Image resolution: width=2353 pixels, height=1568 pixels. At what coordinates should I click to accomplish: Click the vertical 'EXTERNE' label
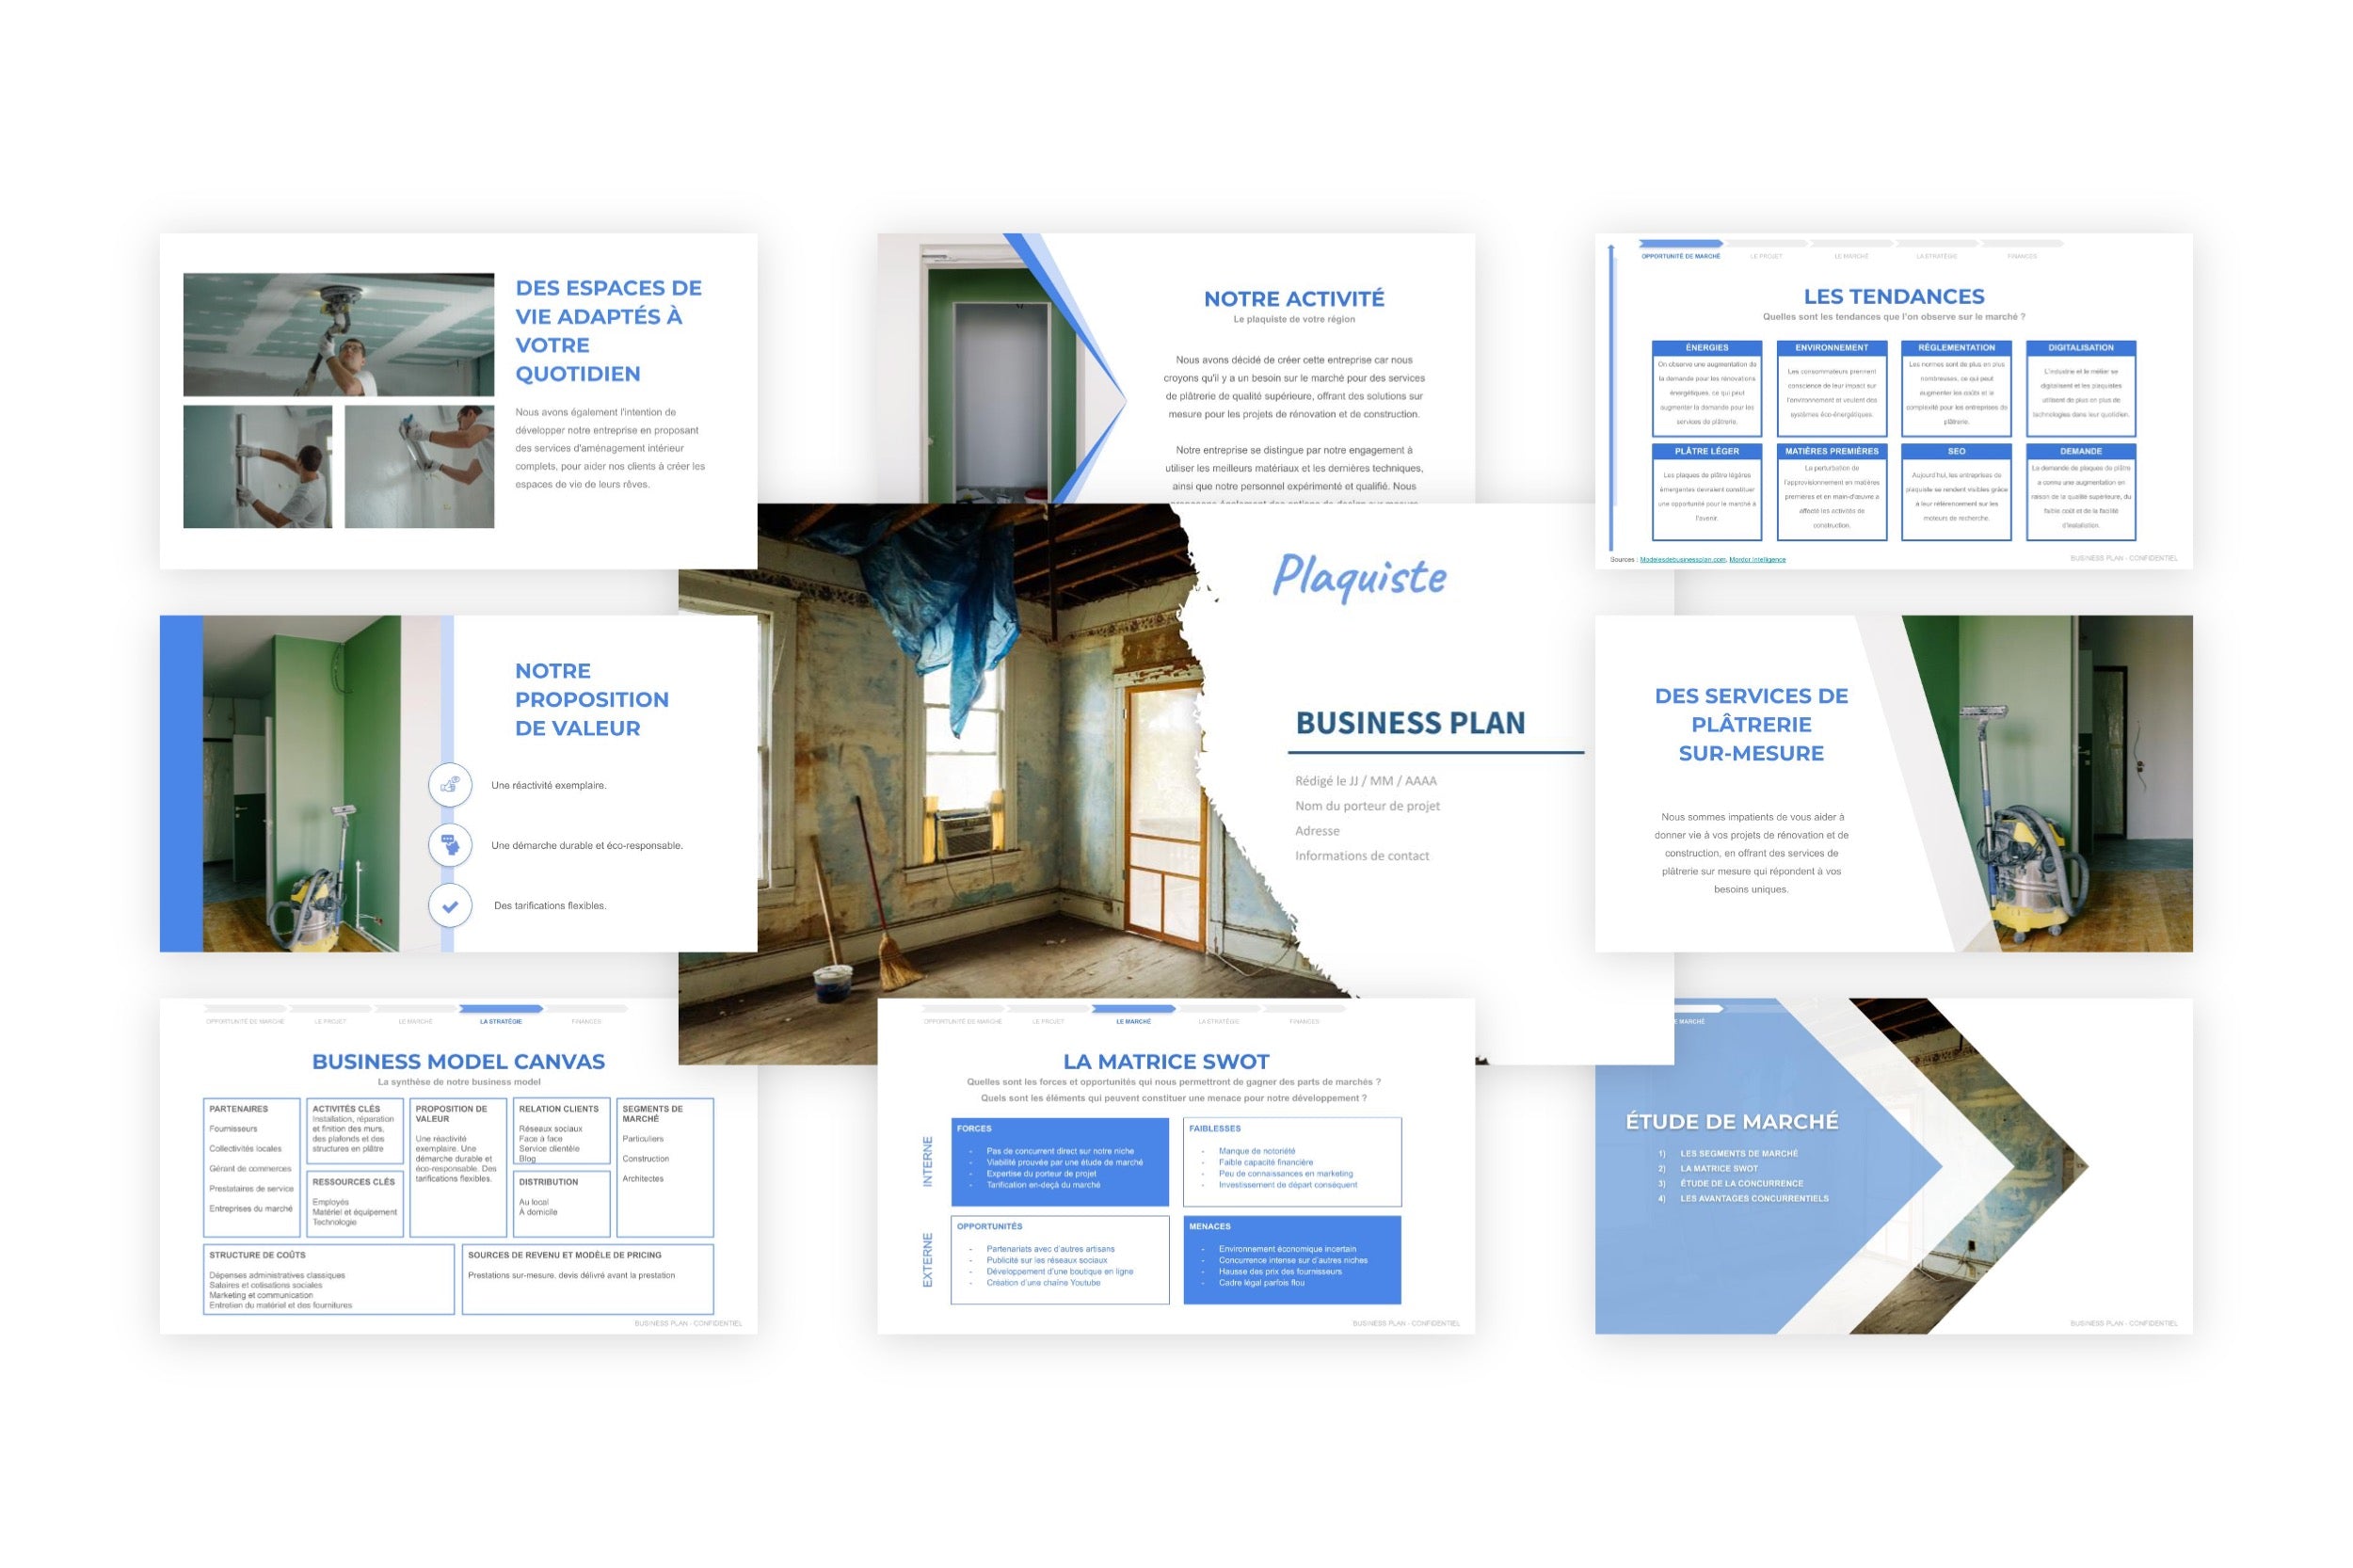pyautogui.click(x=927, y=1259)
